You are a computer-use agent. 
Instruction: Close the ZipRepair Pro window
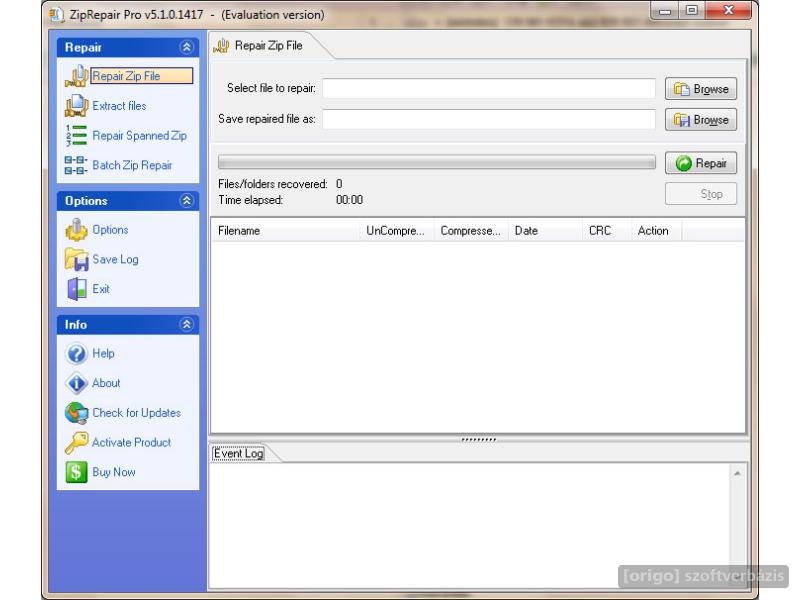tap(729, 11)
